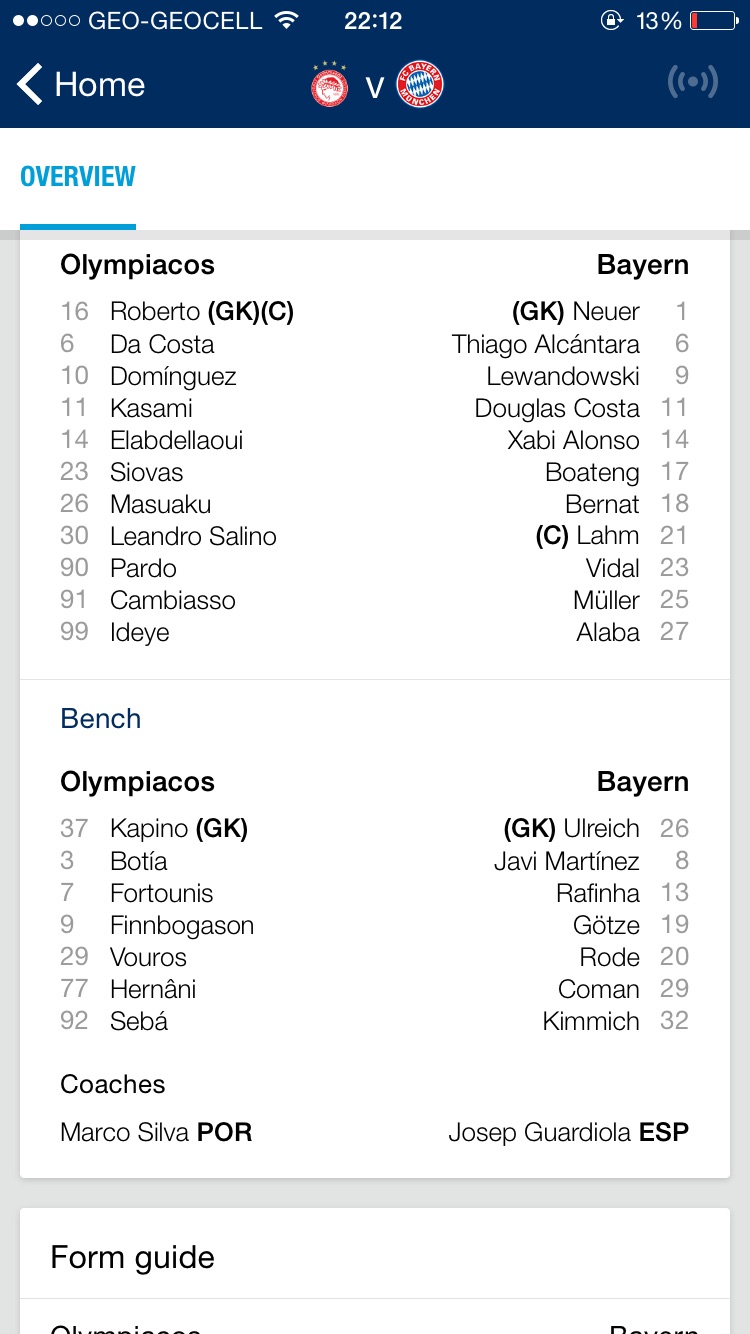Image resolution: width=750 pixels, height=1334 pixels.
Task: Tap the rotation lock status icon
Action: pos(611,21)
